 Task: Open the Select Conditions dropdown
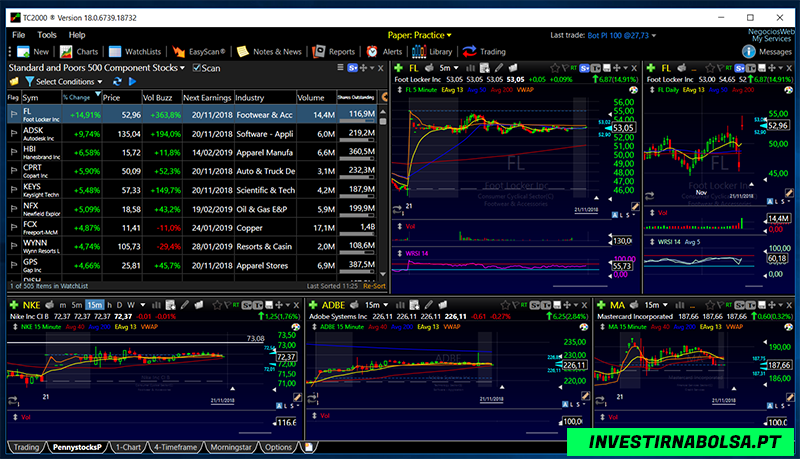[x=69, y=82]
